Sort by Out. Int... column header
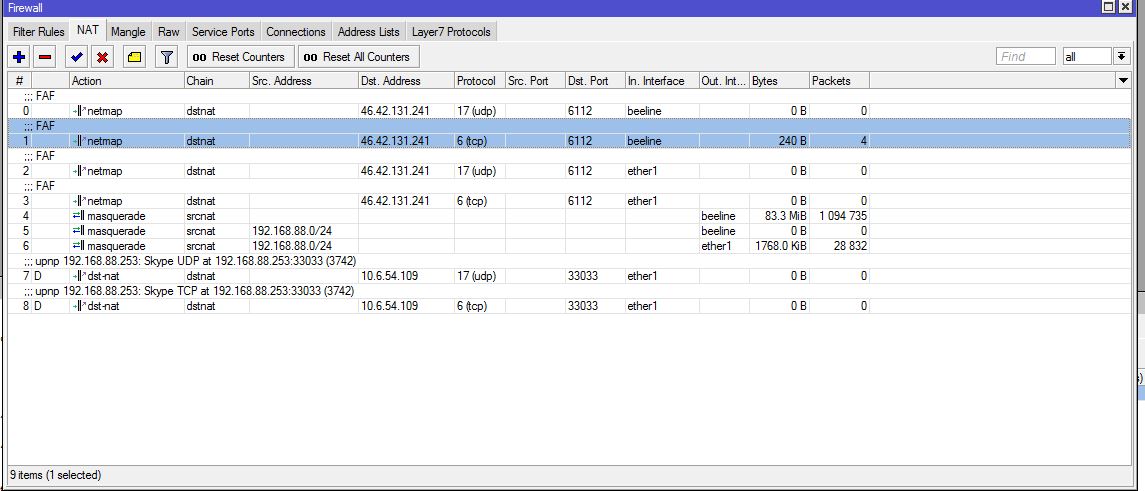The image size is (1145, 491). [x=724, y=81]
